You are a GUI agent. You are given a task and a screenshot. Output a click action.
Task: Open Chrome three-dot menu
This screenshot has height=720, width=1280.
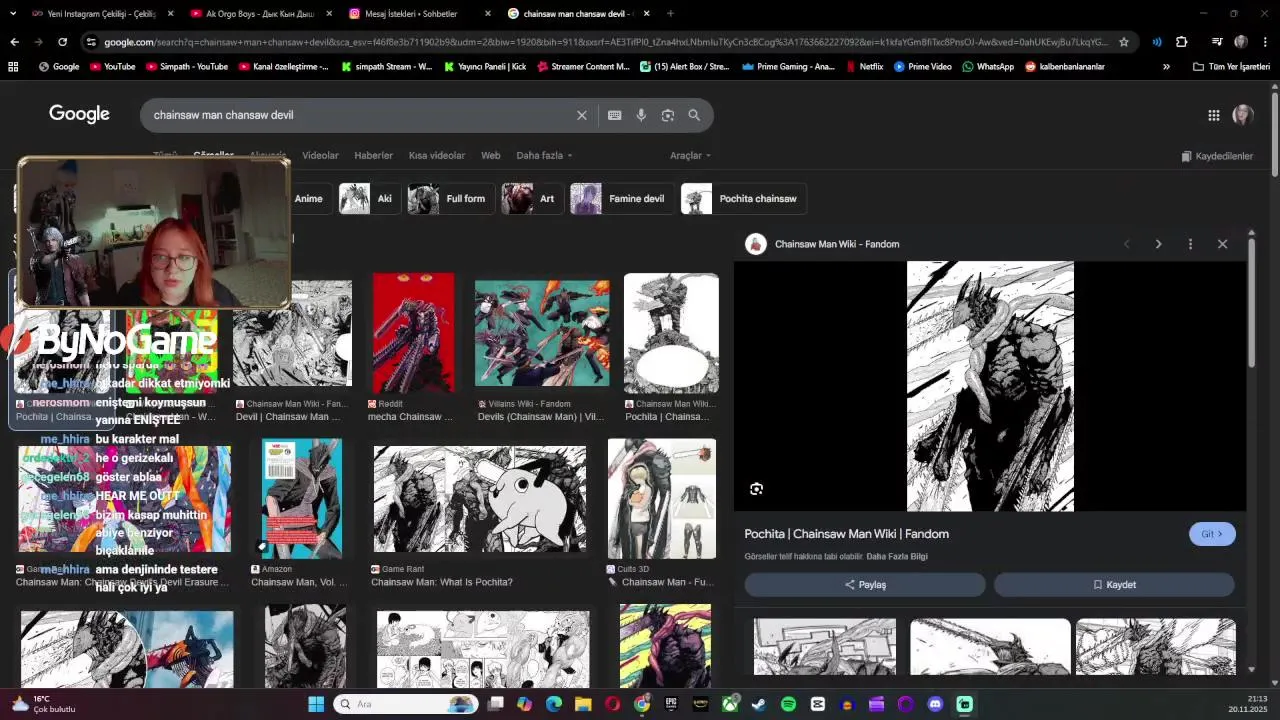click(x=1265, y=42)
